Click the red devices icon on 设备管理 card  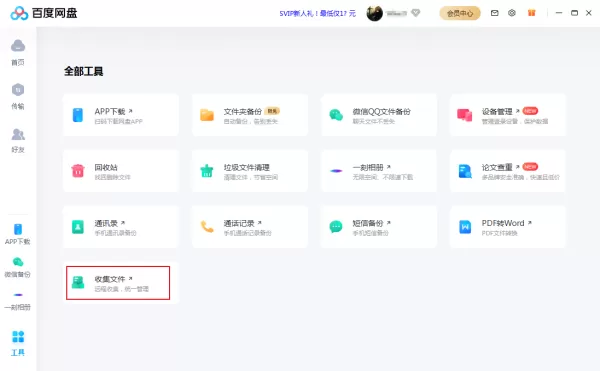pos(465,115)
